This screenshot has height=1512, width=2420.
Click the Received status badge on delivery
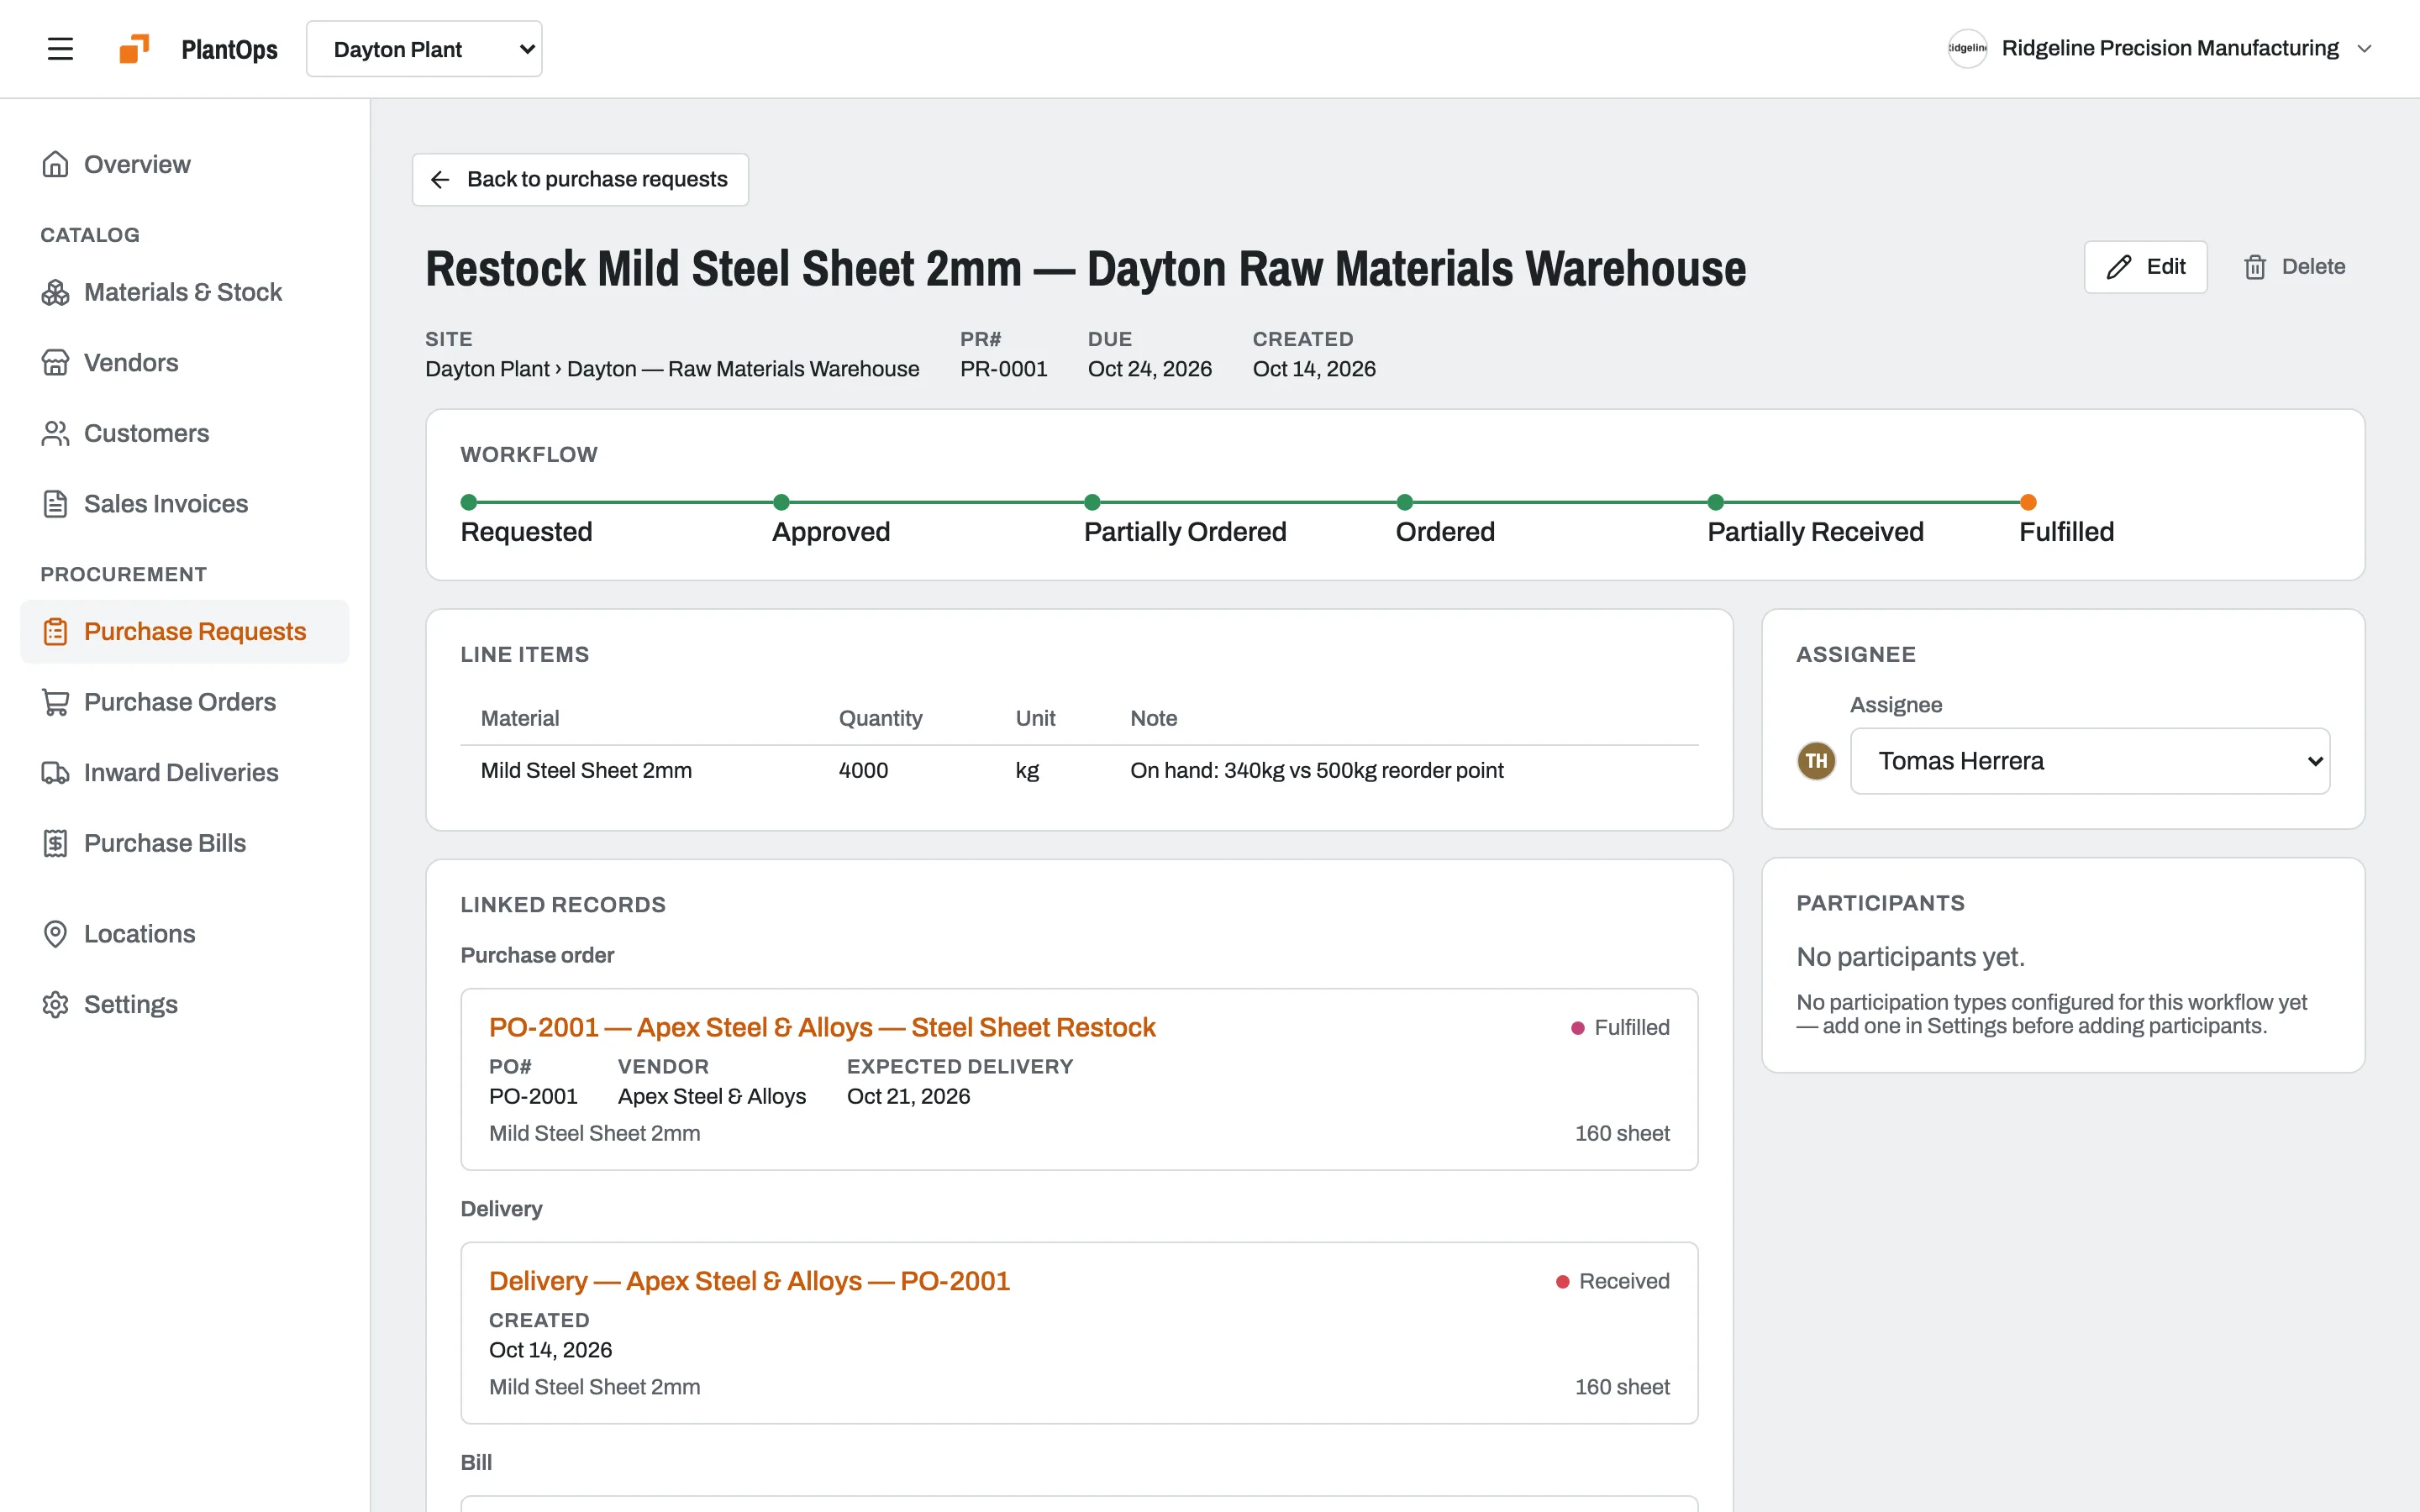click(x=1612, y=1282)
